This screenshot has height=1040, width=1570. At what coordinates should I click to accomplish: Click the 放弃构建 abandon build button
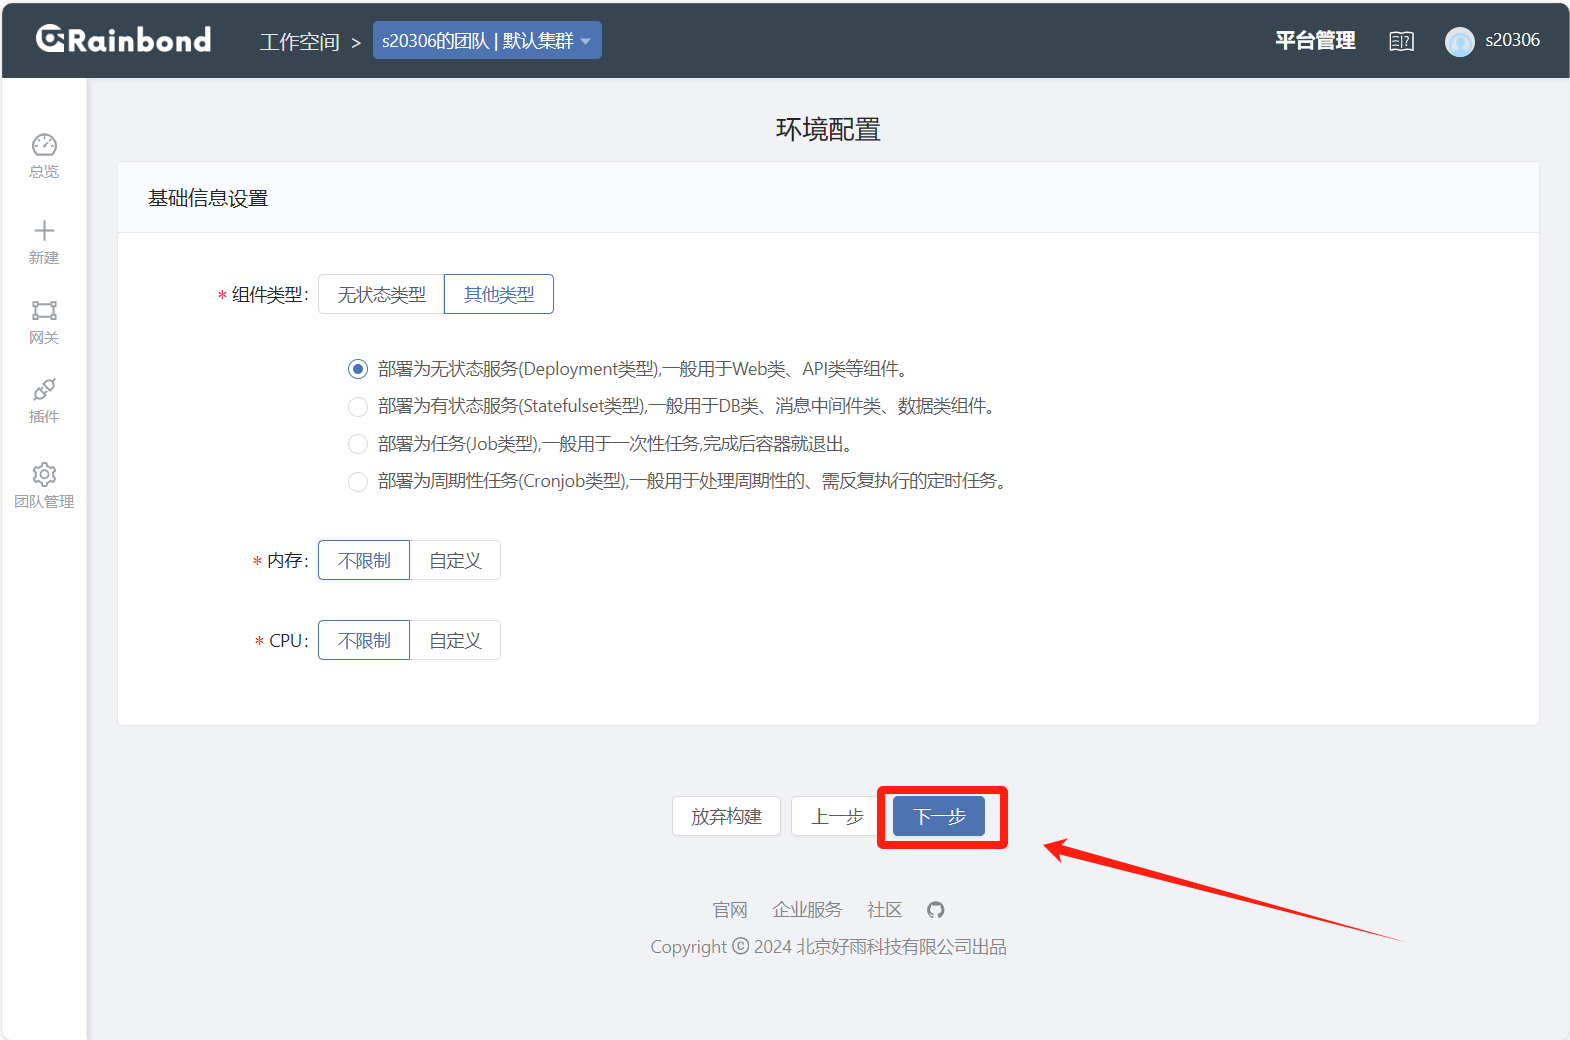point(726,817)
